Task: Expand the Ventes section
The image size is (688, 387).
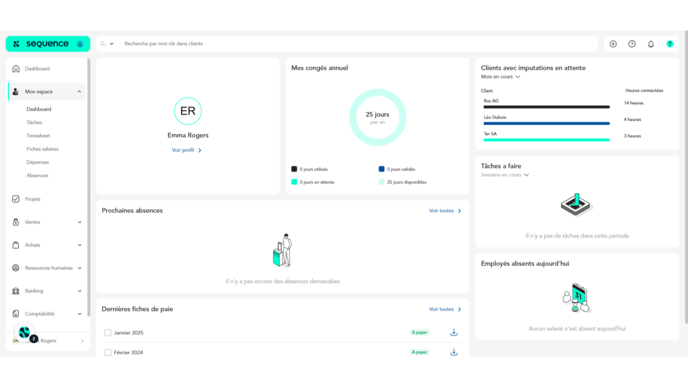Action: 79,222
